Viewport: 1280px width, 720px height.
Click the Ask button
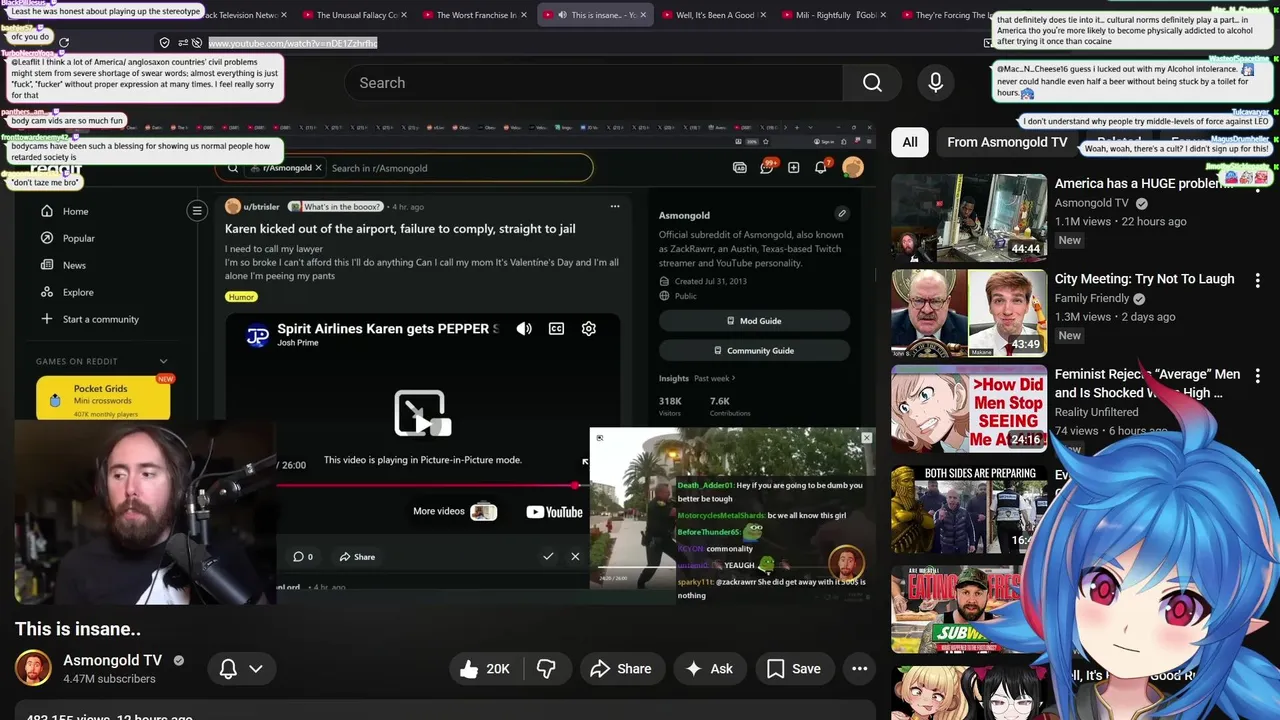709,669
